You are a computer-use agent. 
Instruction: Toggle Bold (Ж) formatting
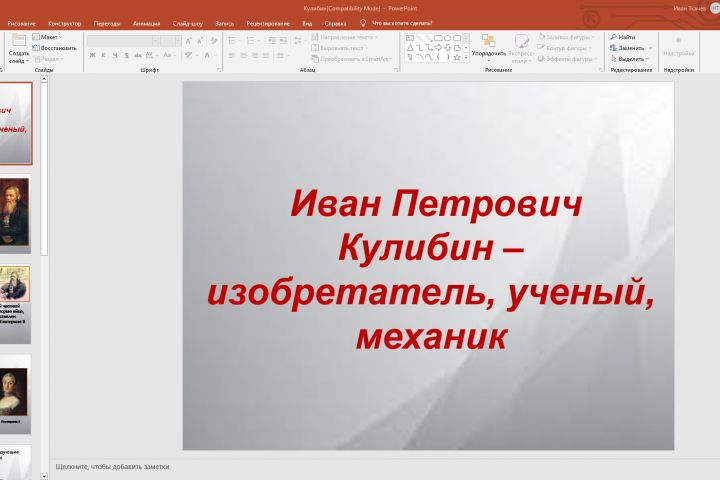(92, 55)
